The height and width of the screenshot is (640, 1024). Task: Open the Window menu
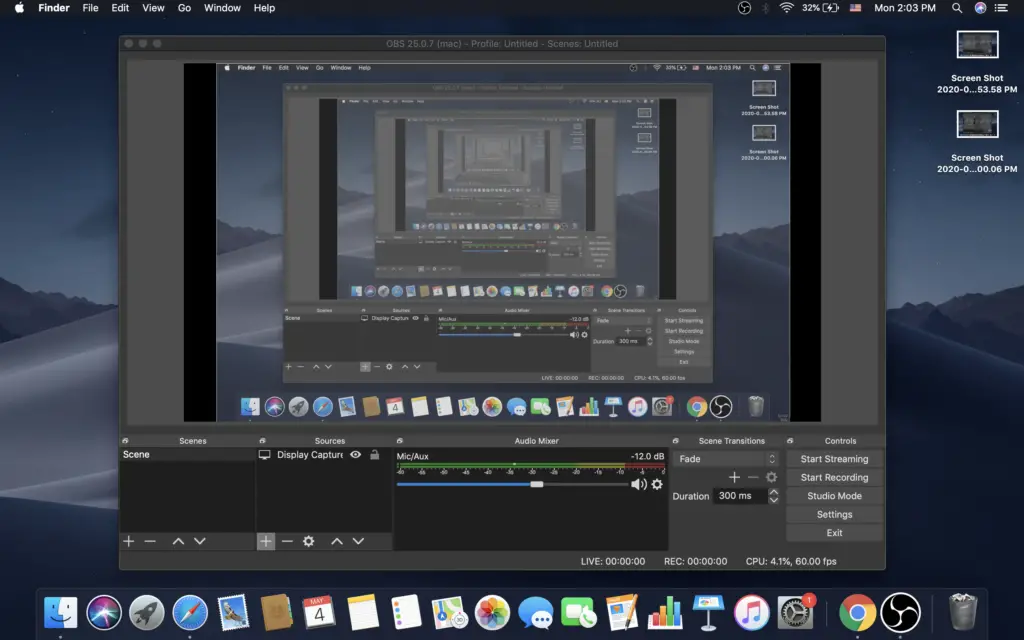[x=222, y=8]
